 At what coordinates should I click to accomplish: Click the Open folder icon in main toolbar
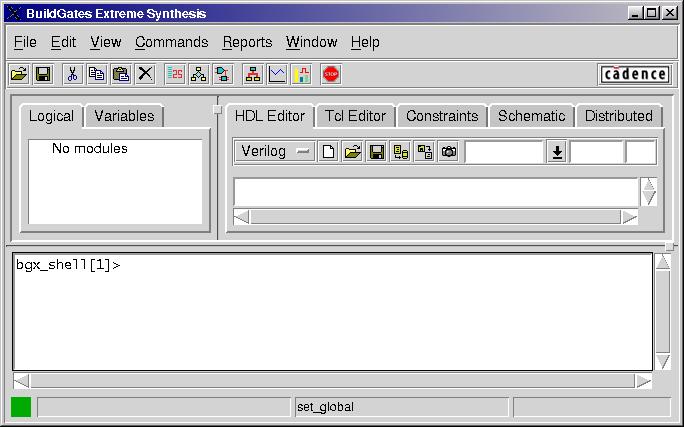[19, 75]
